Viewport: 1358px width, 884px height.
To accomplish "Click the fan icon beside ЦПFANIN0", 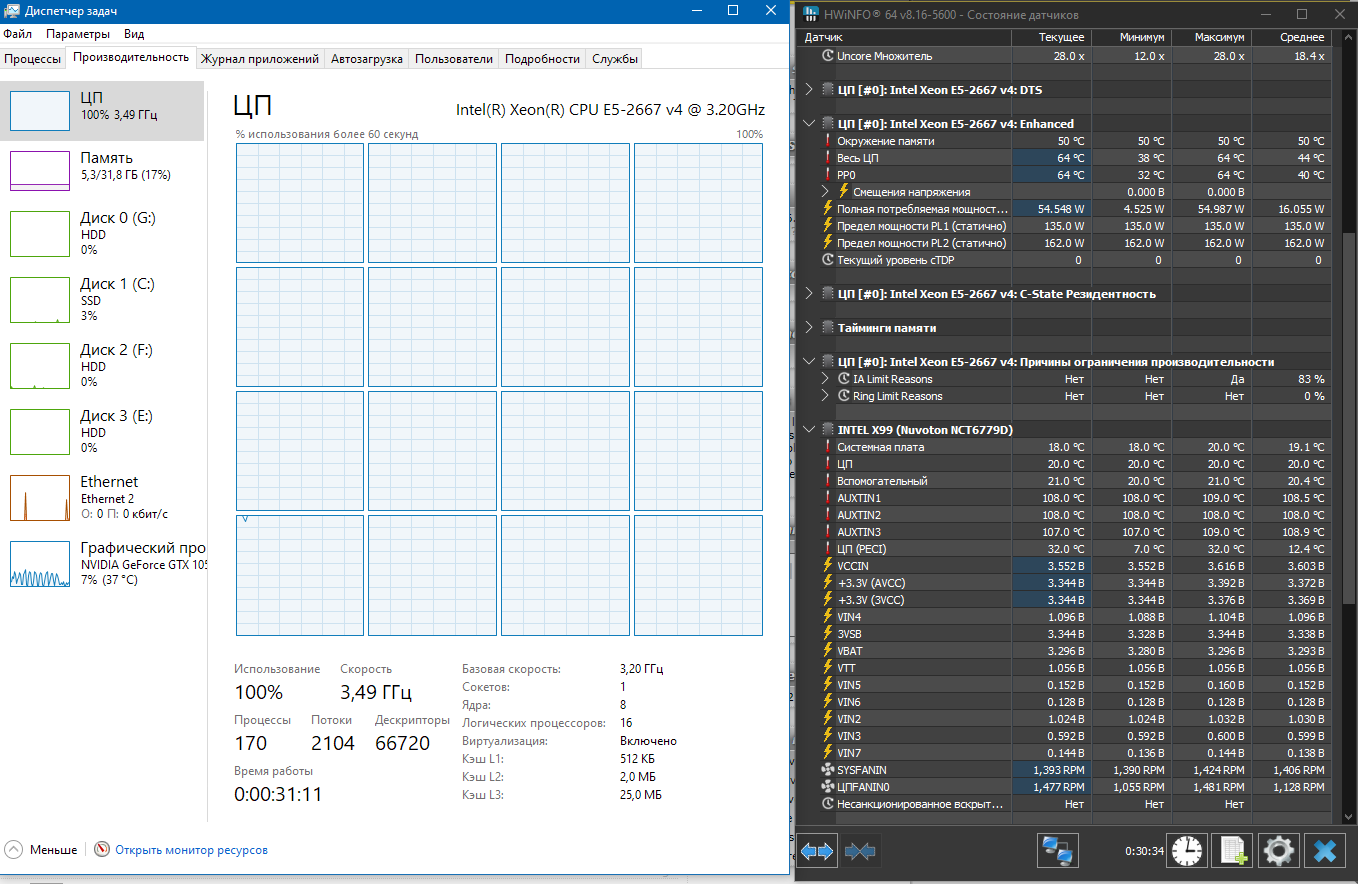I will pyautogui.click(x=827, y=787).
